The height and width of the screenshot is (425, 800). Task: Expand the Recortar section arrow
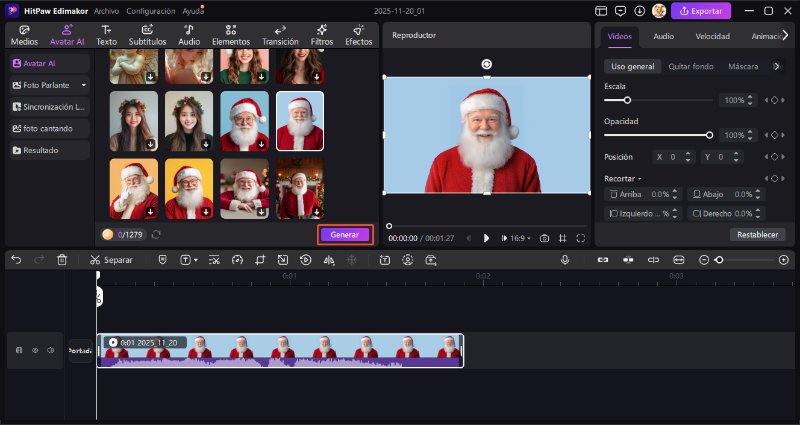pos(639,179)
